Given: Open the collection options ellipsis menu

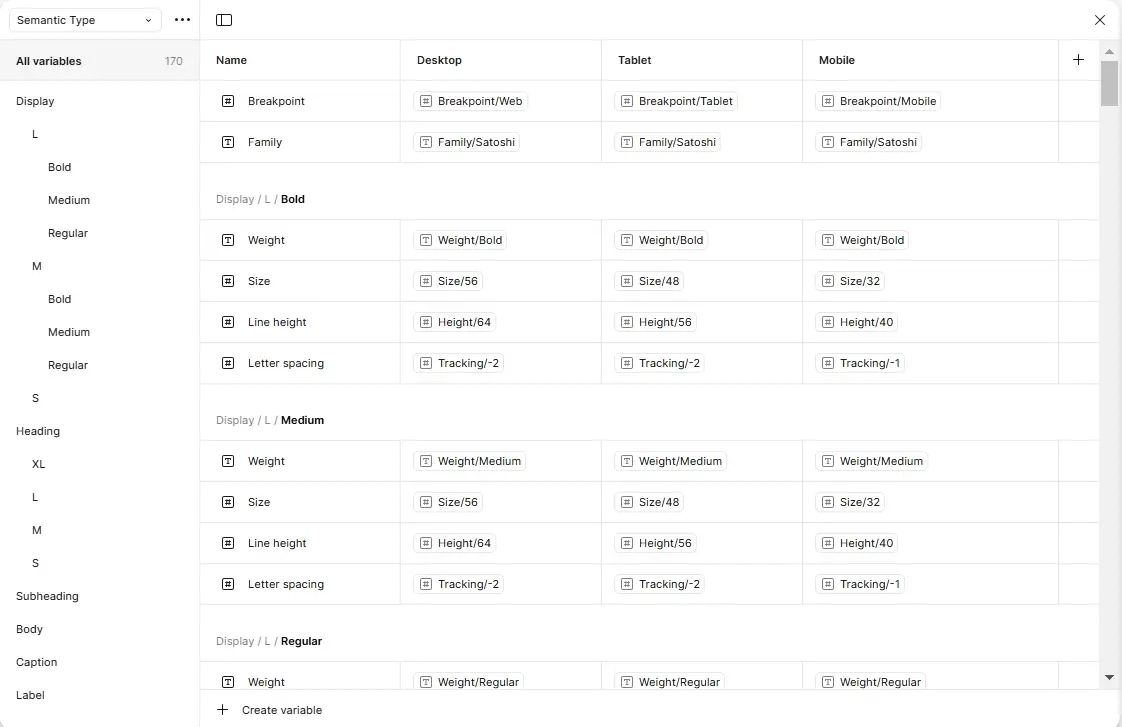Looking at the screenshot, I should coord(182,20).
